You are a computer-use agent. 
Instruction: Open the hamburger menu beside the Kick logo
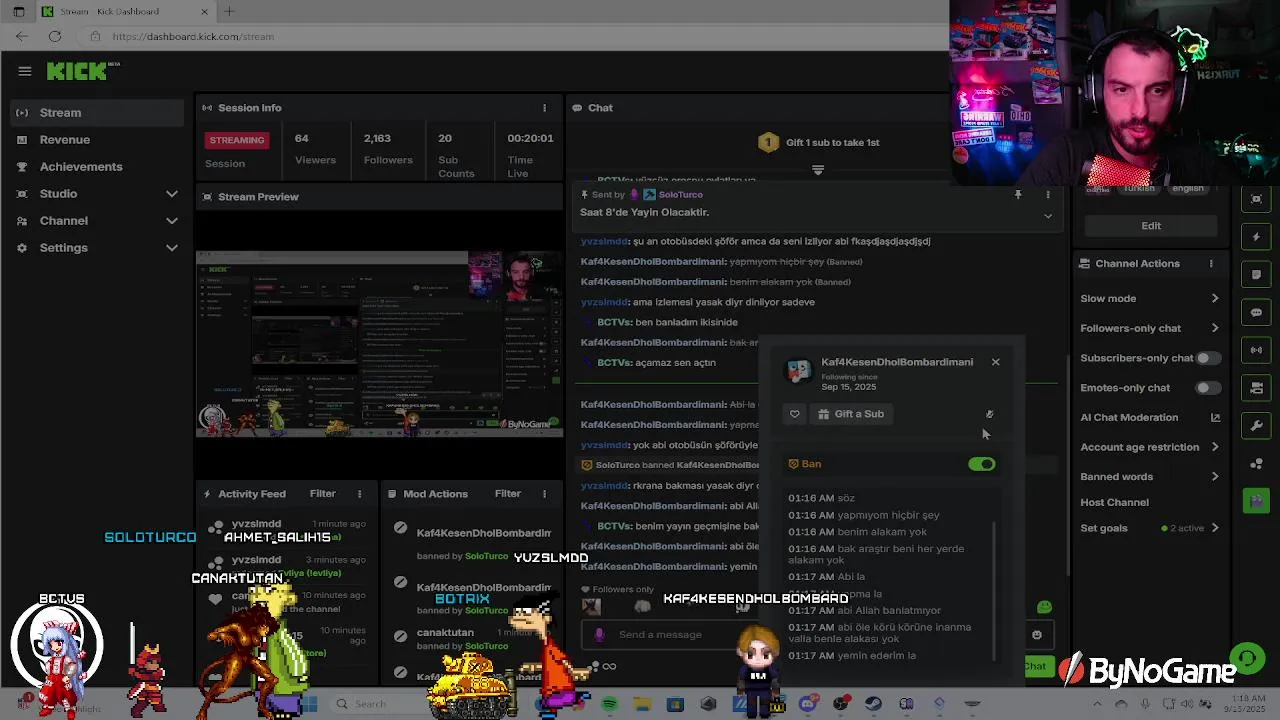pos(25,71)
